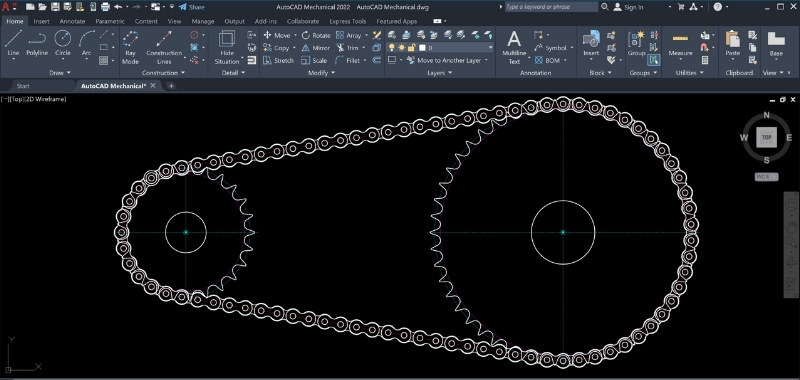Click the TOP face of the ViewCube

click(x=766, y=138)
